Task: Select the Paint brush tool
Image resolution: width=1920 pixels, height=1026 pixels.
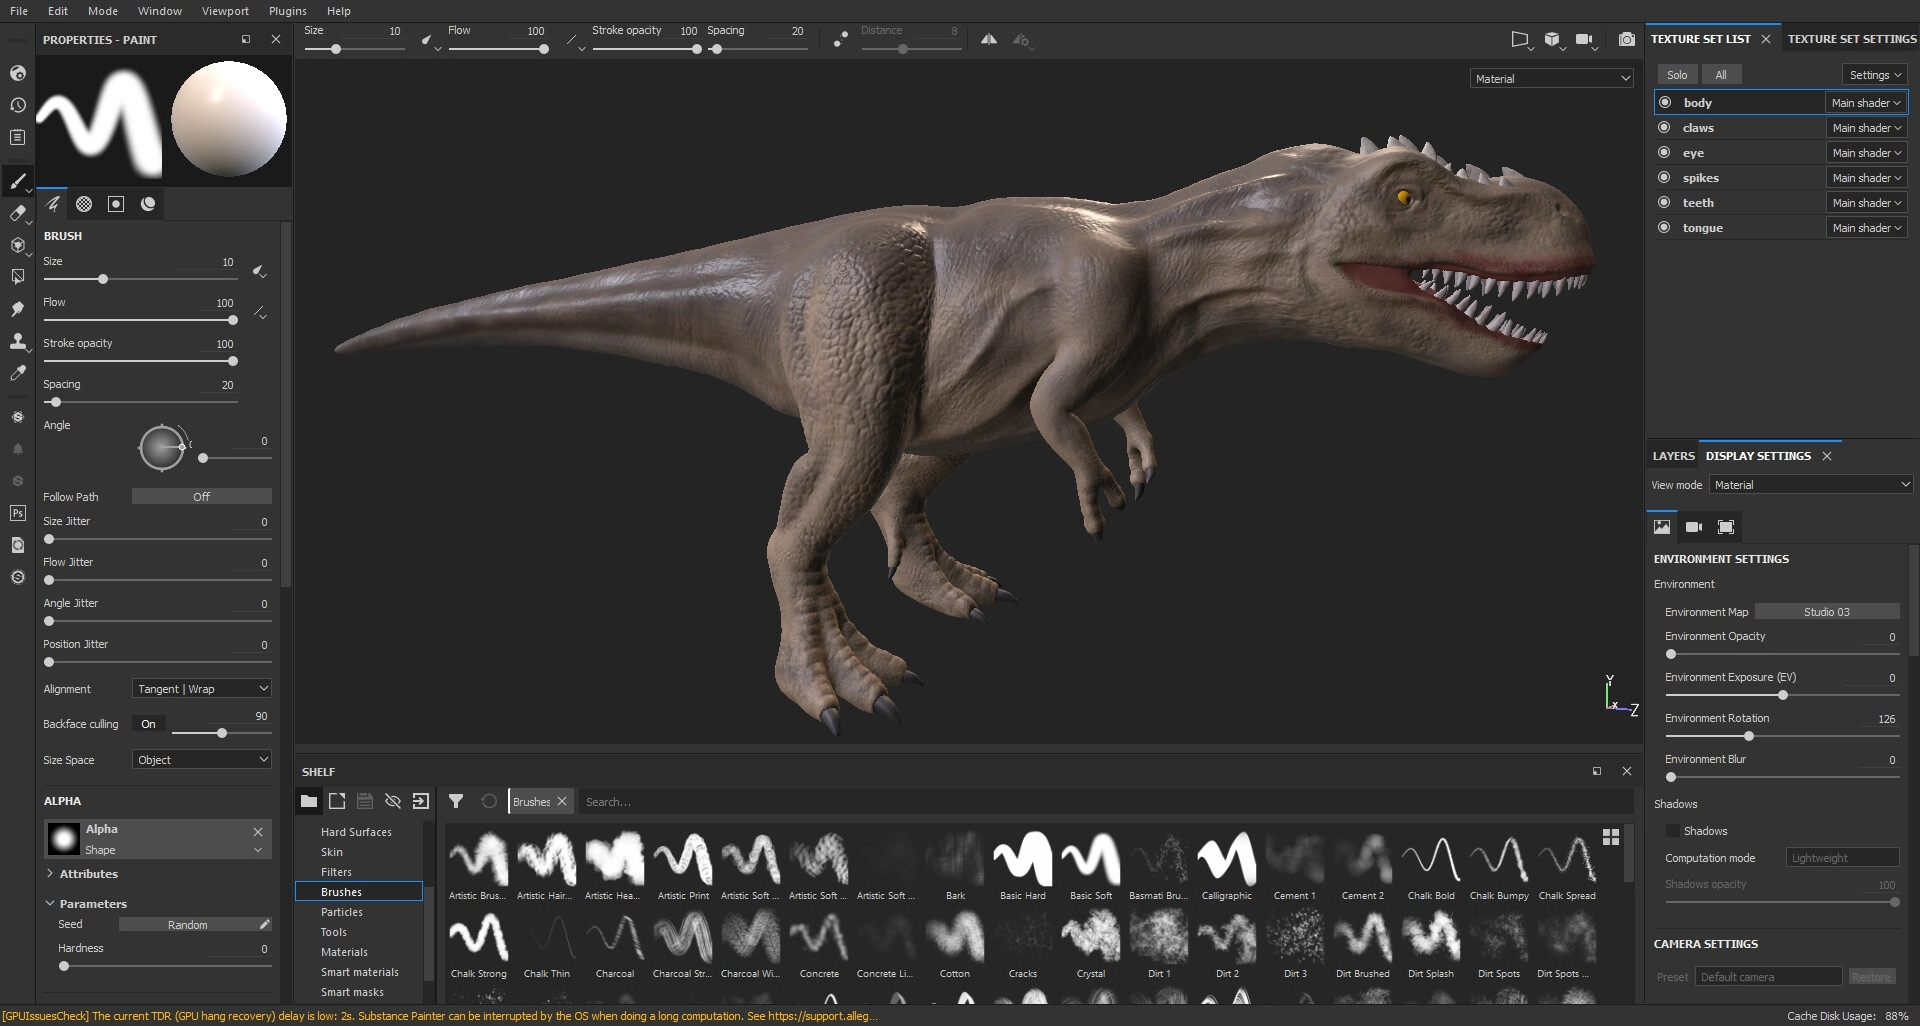Action: [x=17, y=181]
